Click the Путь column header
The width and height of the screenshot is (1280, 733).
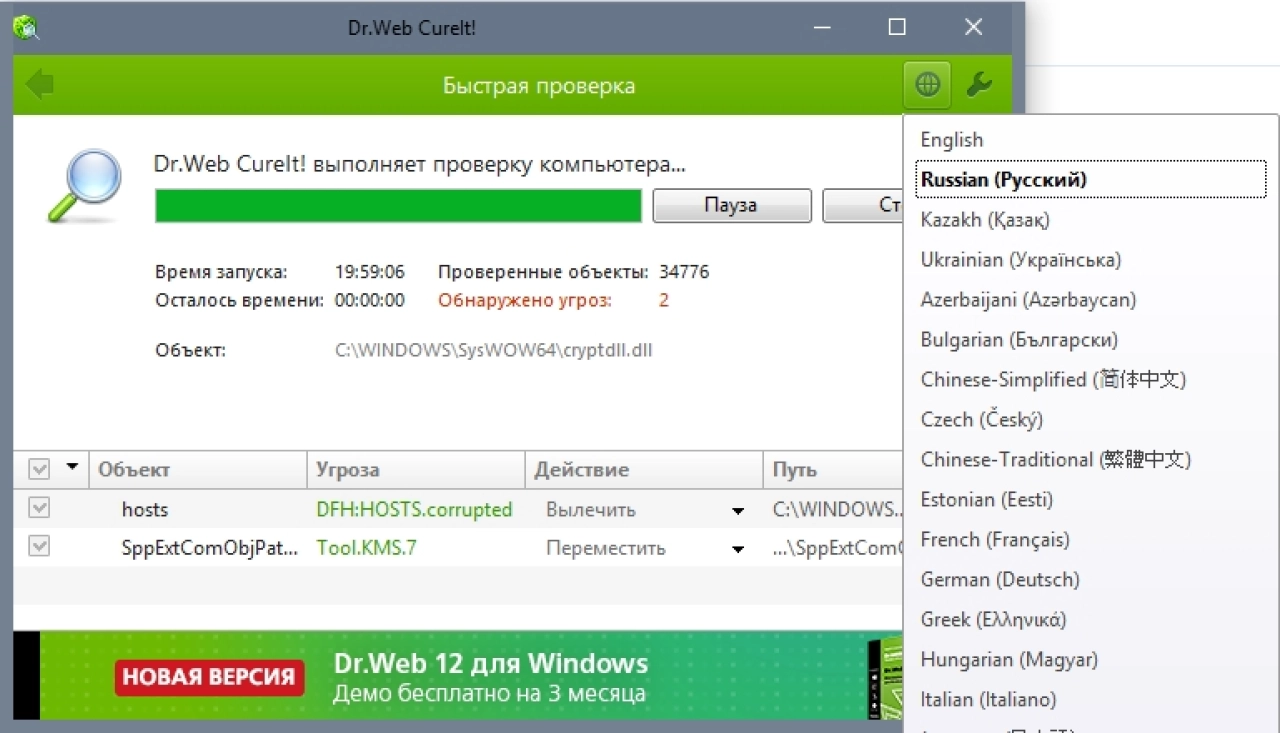(832, 469)
